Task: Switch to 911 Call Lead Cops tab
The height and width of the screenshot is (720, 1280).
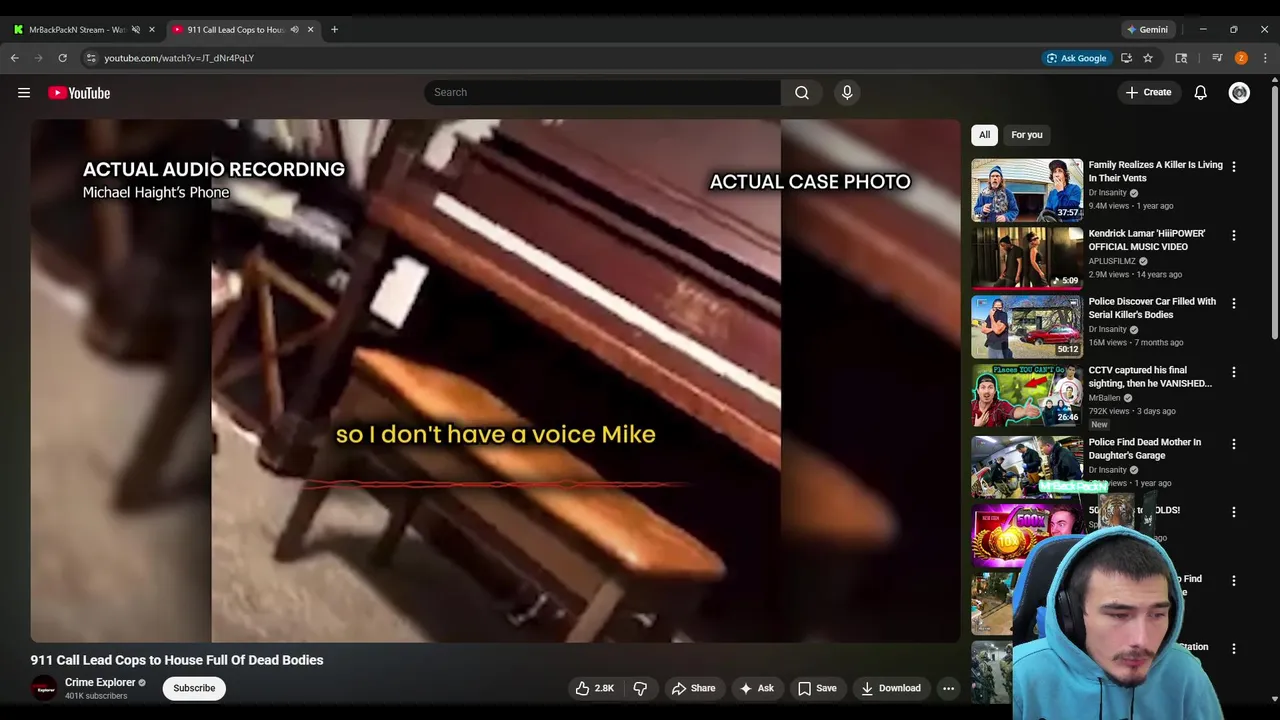Action: point(236,29)
